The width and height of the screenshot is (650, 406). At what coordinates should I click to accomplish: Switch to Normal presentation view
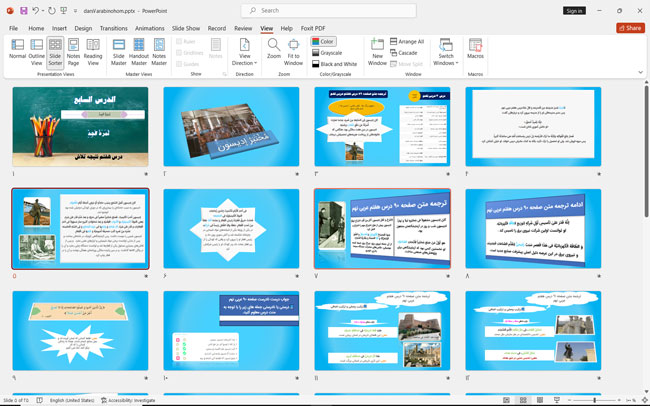point(17,49)
